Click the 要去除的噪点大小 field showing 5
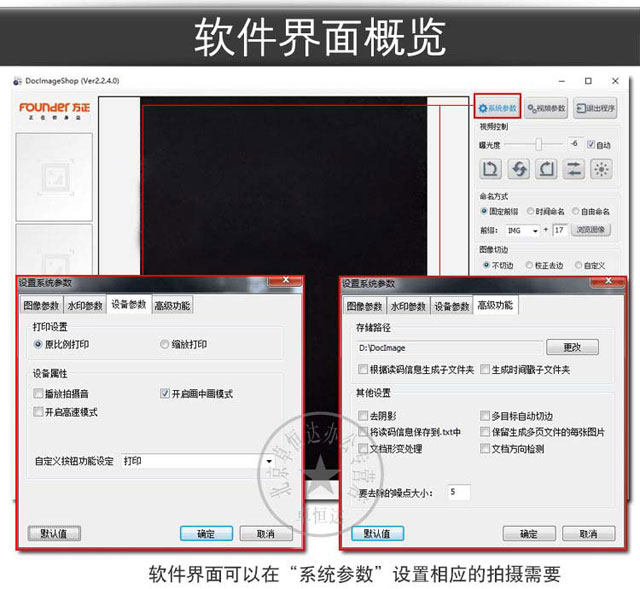 [x=459, y=492]
